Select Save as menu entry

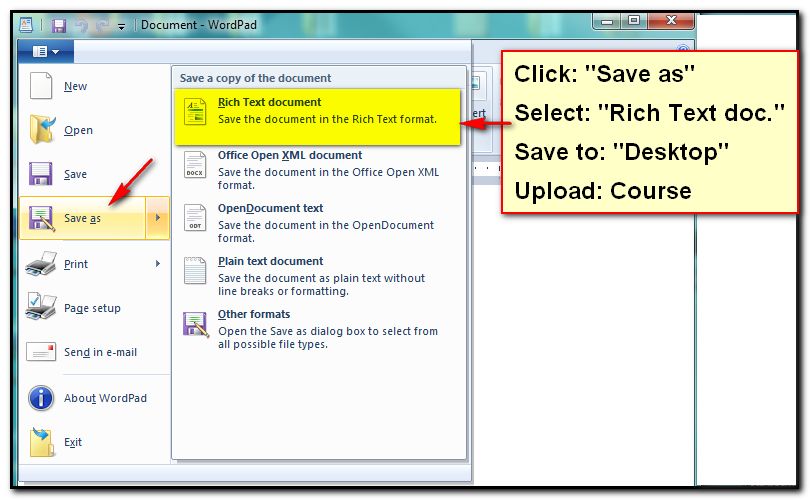(83, 218)
